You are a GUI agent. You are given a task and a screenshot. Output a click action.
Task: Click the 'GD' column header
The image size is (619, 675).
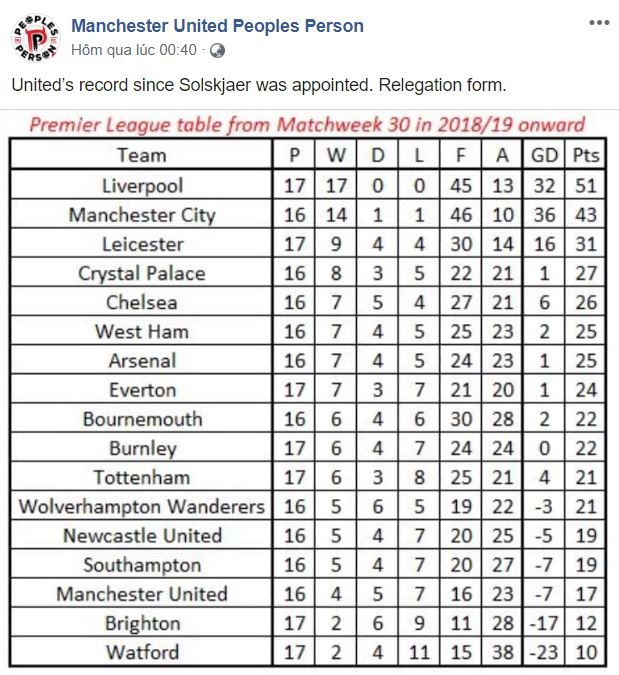[546, 155]
